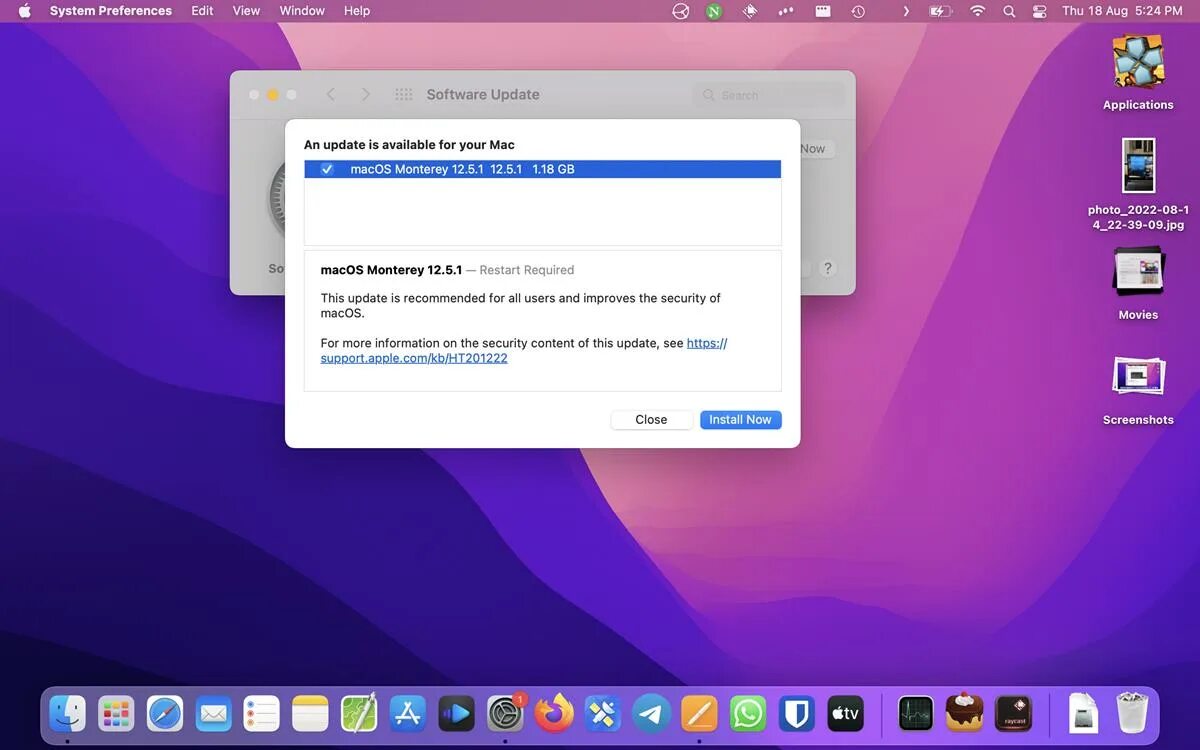This screenshot has width=1200, height=750.
Task: Open the Notes app in dock
Action: pyautogui.click(x=310, y=713)
